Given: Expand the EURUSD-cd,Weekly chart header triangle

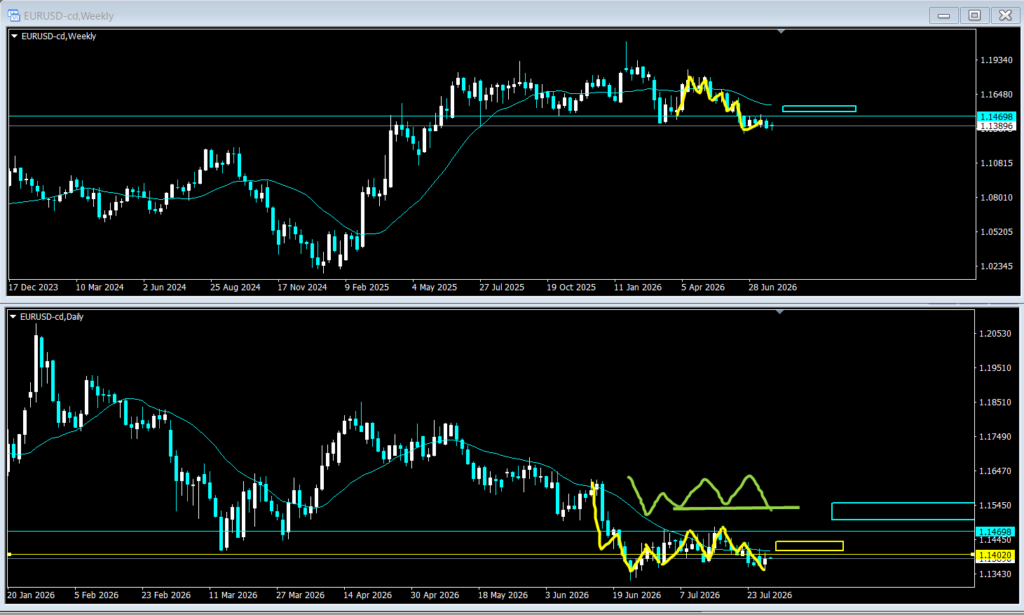Looking at the screenshot, I should click(14, 37).
